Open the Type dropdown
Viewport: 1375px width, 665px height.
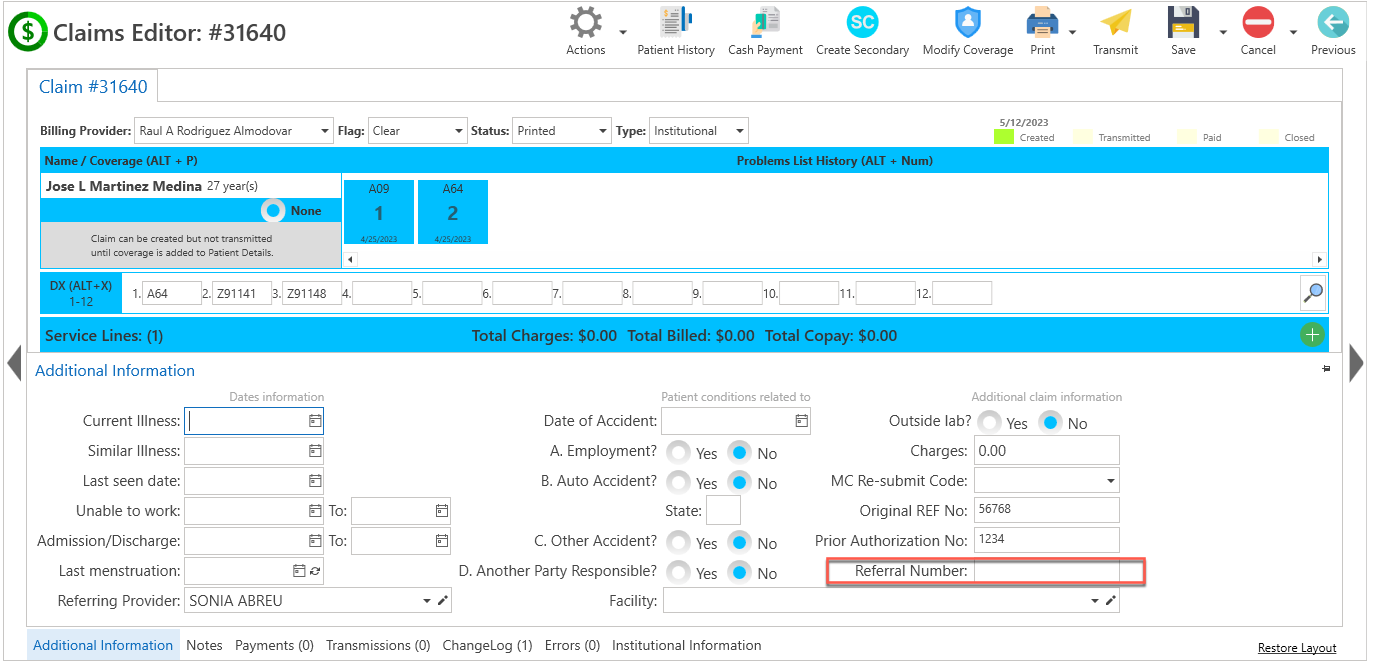pos(740,131)
